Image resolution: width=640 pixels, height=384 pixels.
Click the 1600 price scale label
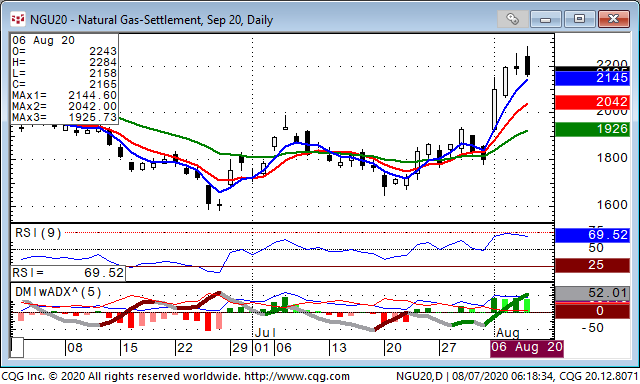612,205
